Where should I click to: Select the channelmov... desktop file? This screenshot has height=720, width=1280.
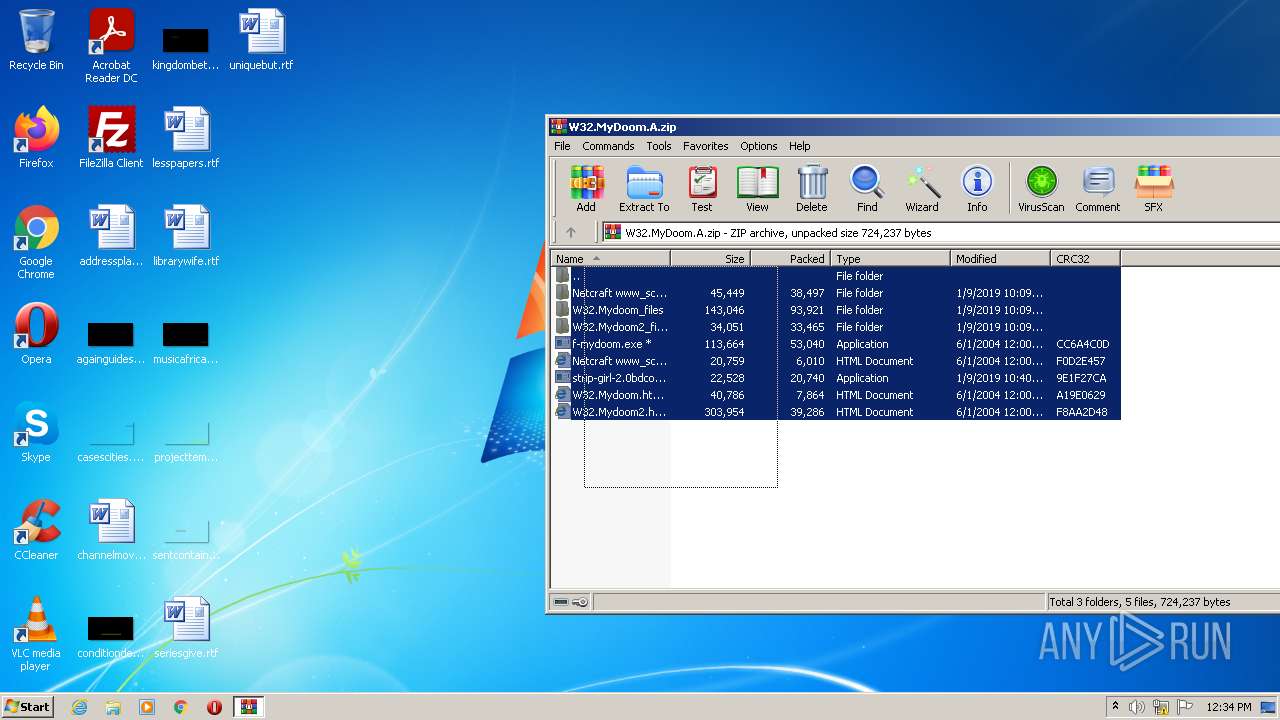point(111,529)
